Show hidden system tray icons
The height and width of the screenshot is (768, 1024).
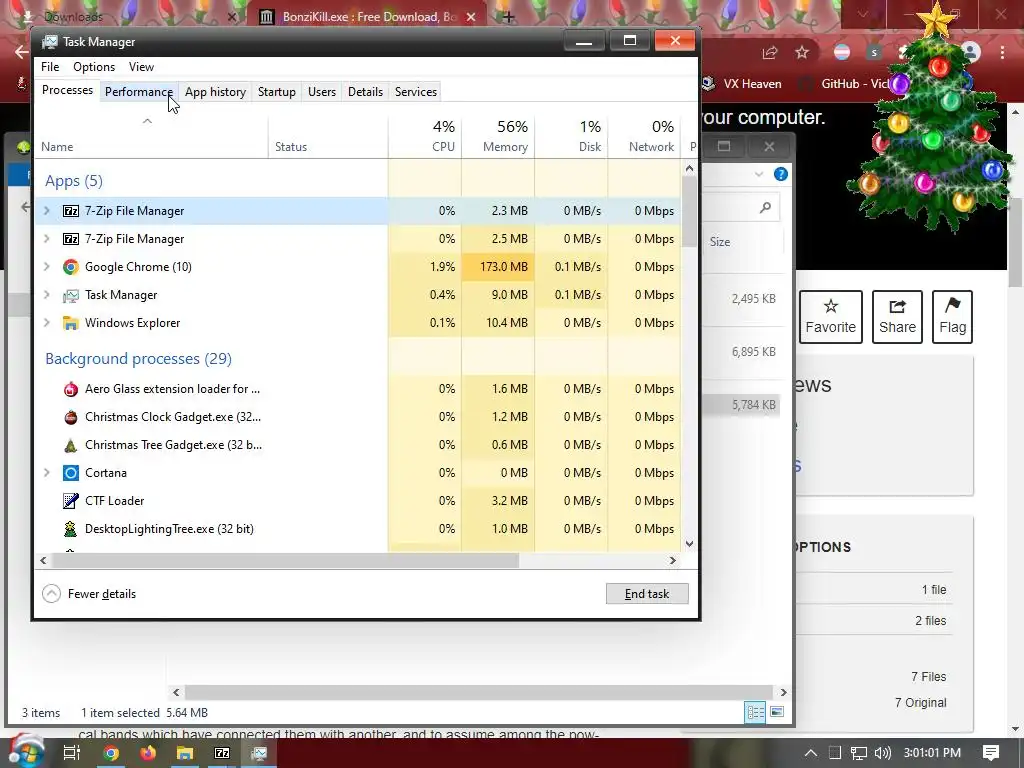[x=810, y=753]
